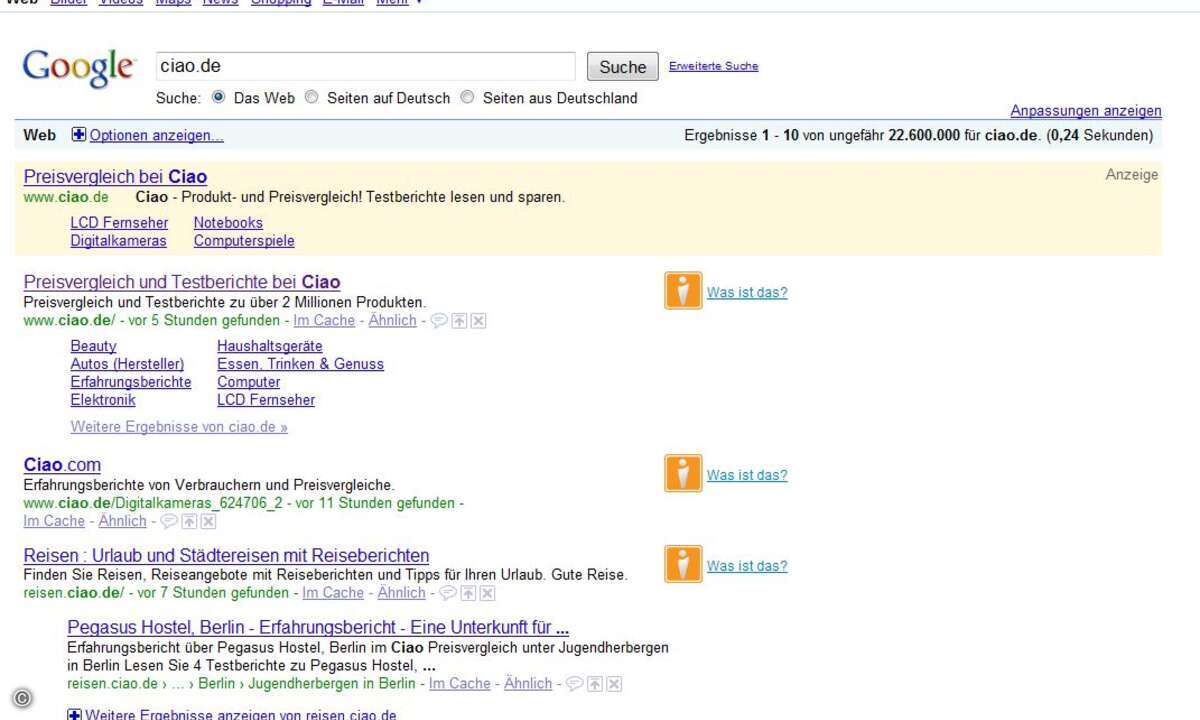Select 'Seiten auf Deutsch' radio button
This screenshot has width=1200, height=720.
(312, 98)
